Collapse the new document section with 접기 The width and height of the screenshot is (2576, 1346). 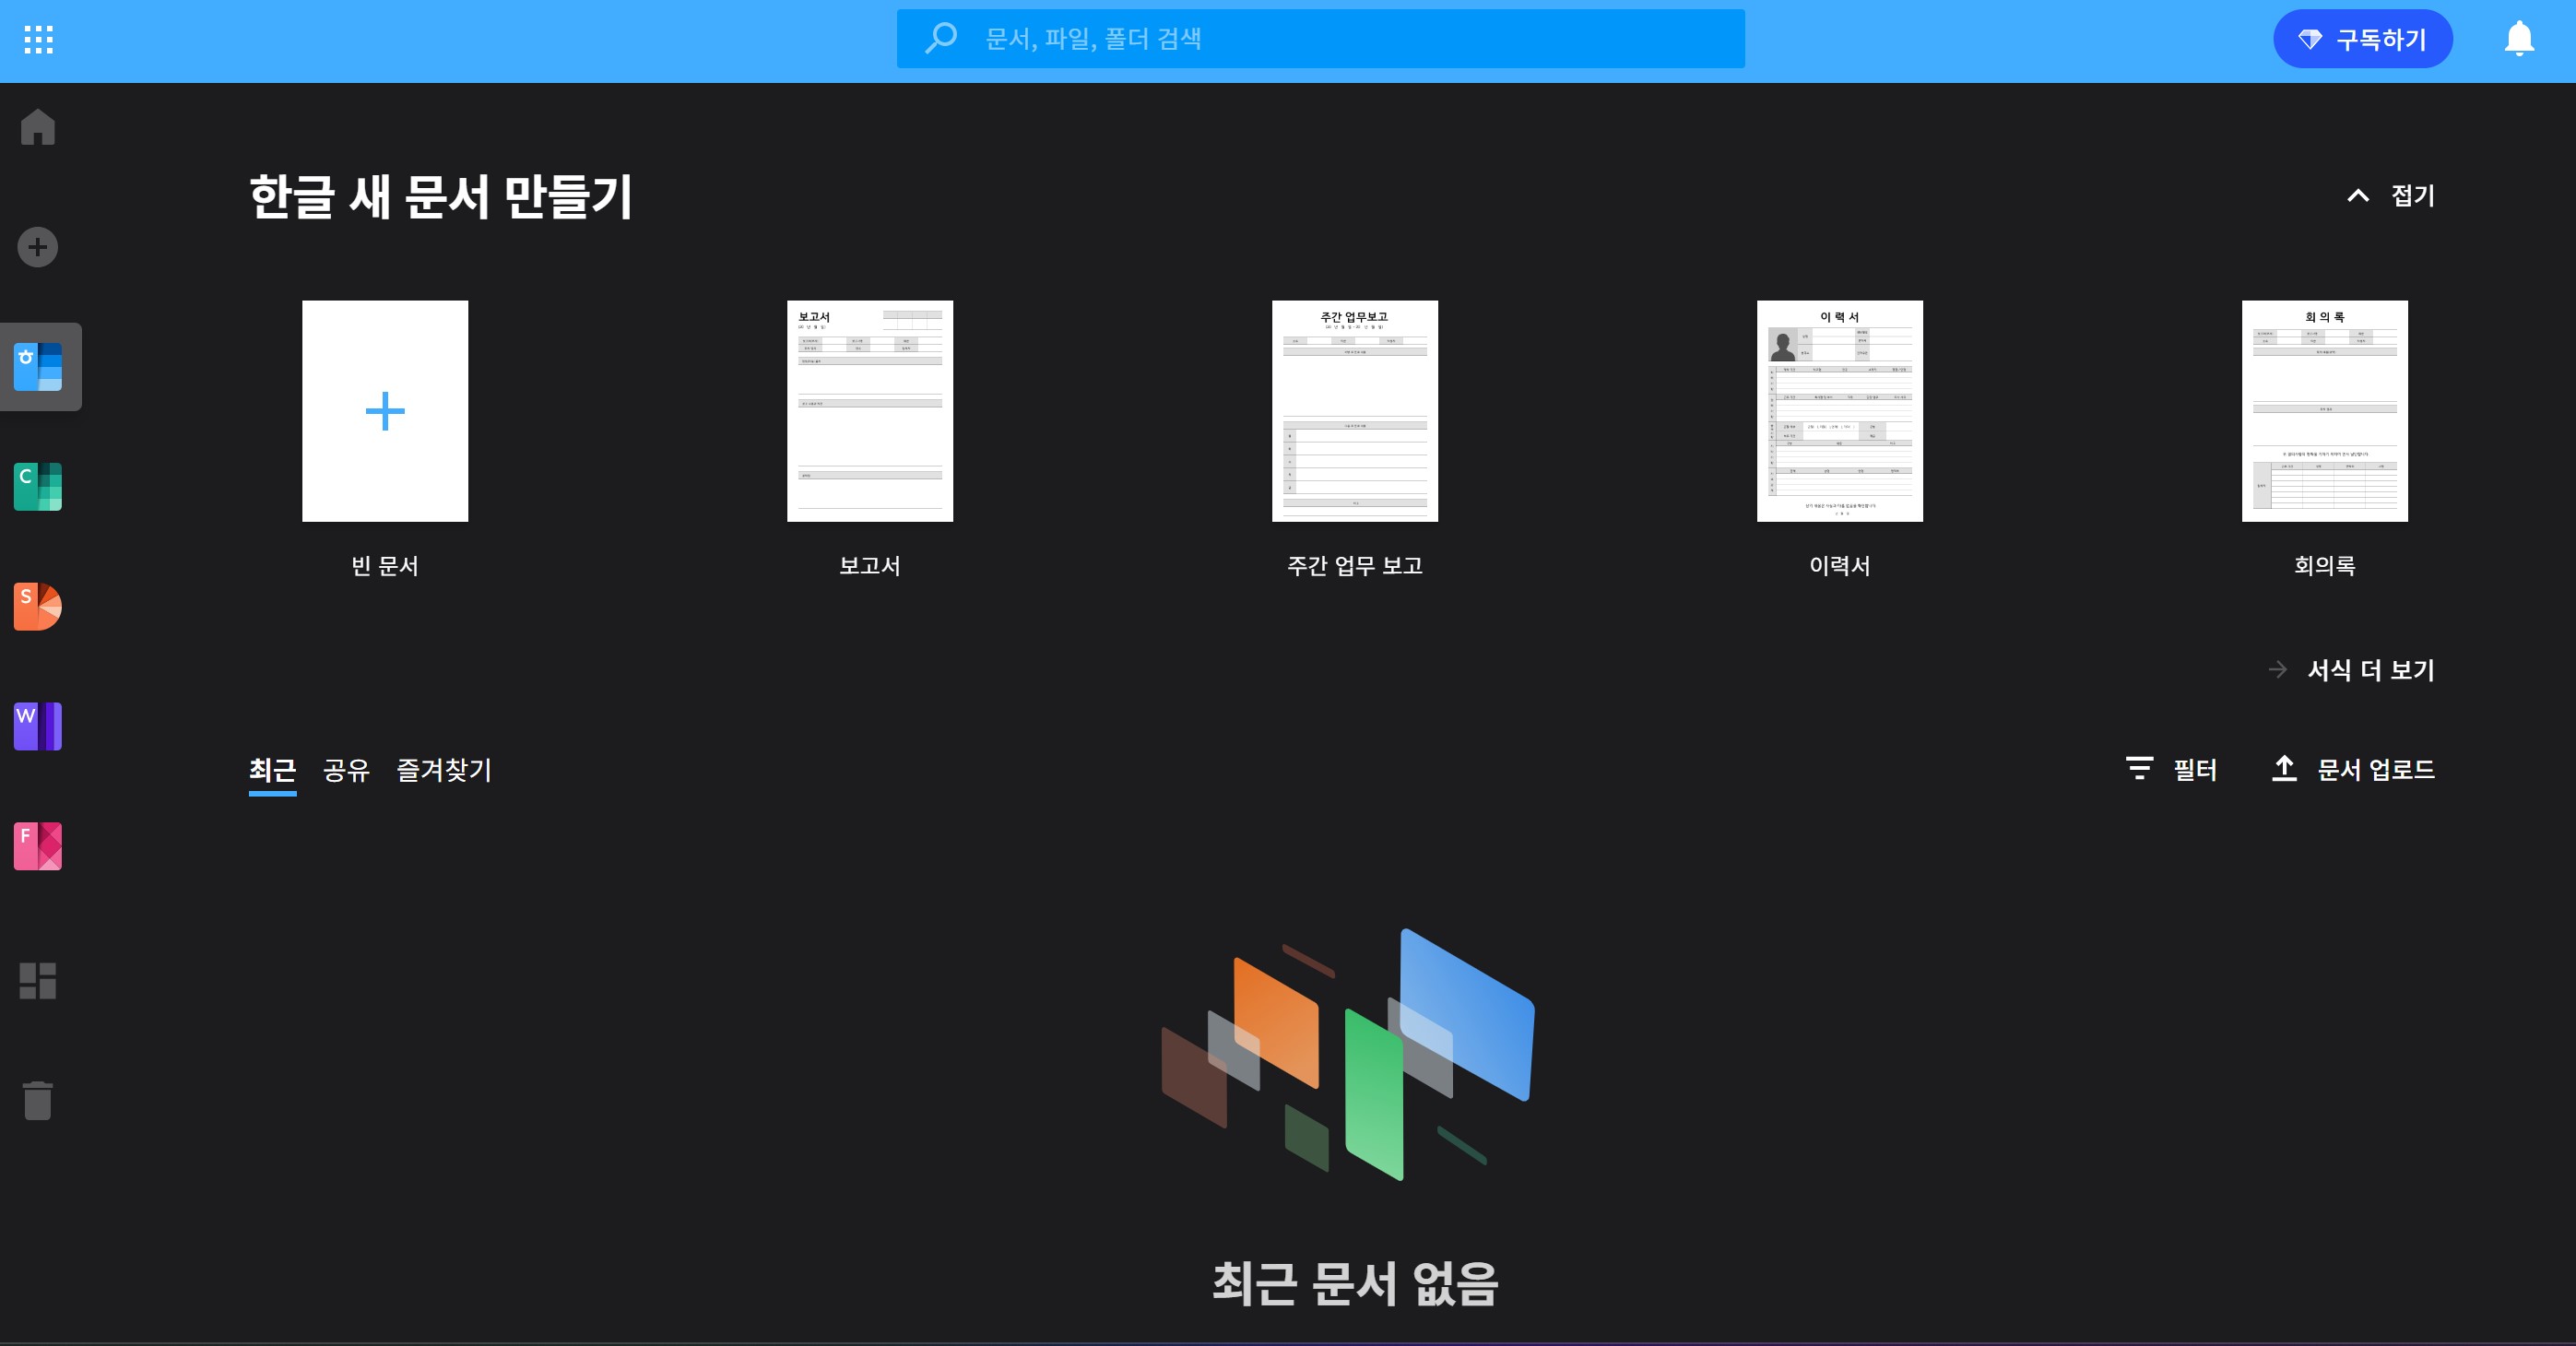coord(2391,196)
